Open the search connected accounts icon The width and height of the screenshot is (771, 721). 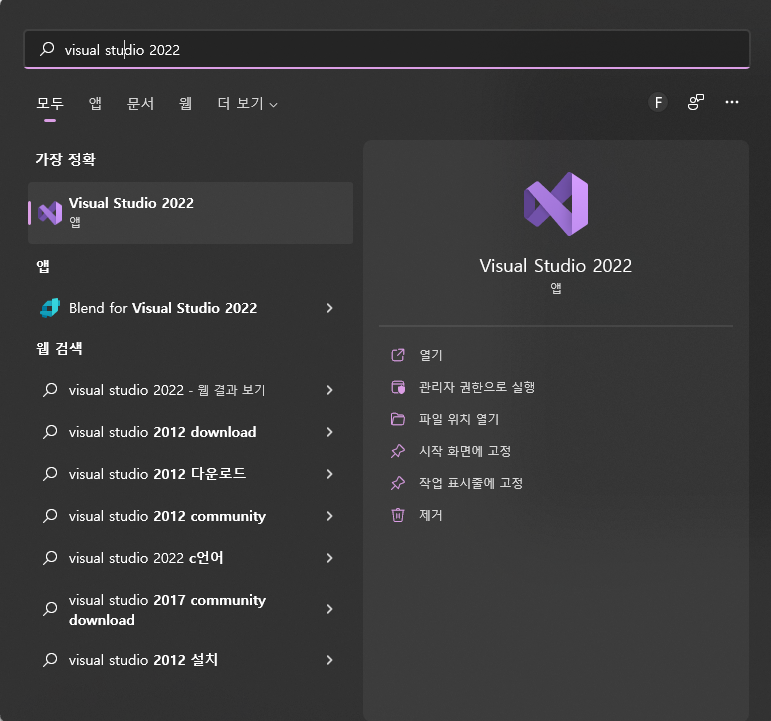click(x=695, y=102)
